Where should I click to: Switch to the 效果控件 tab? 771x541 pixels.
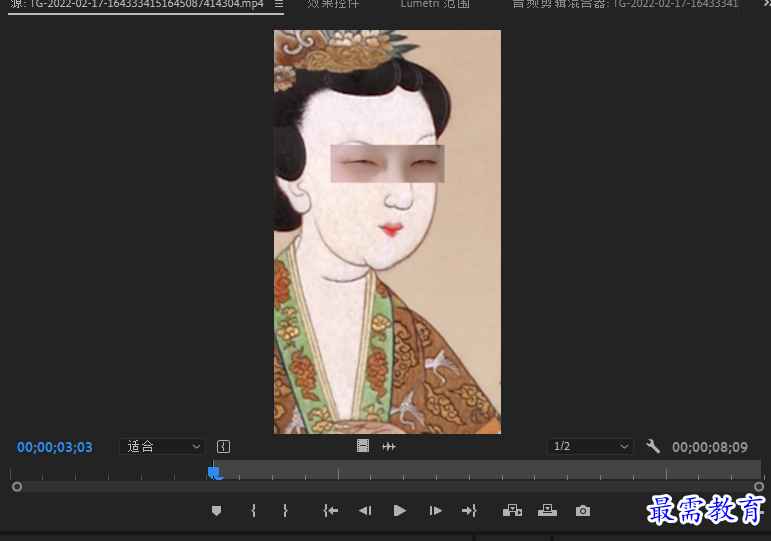[x=333, y=4]
